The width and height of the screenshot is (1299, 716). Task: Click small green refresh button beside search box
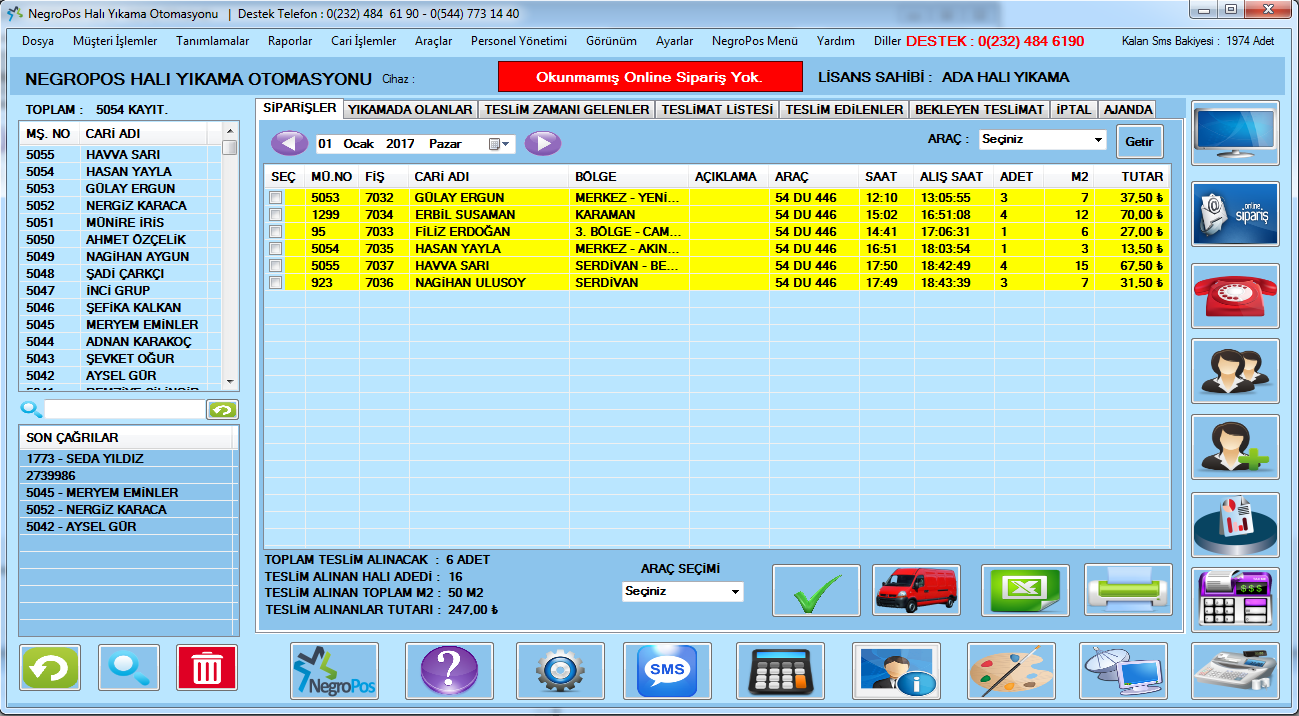pos(221,410)
